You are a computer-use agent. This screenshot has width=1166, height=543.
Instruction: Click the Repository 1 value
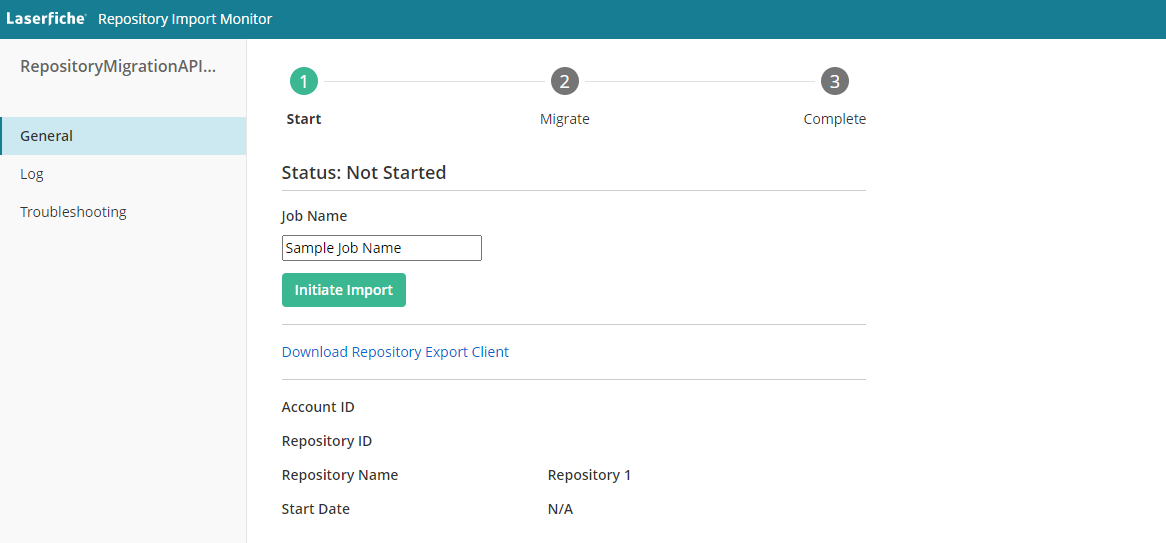(x=589, y=475)
